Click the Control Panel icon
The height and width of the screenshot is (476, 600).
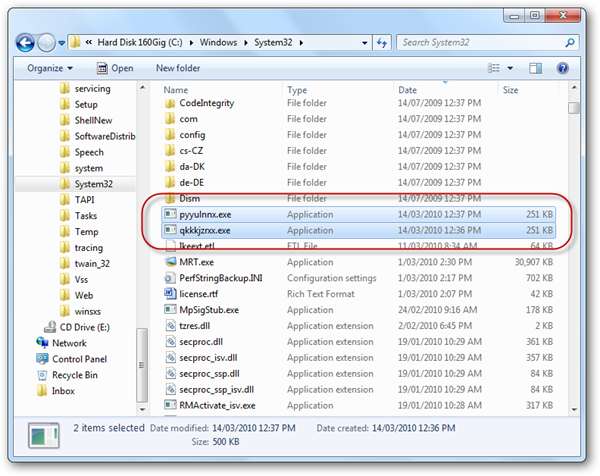pyautogui.click(x=42, y=359)
